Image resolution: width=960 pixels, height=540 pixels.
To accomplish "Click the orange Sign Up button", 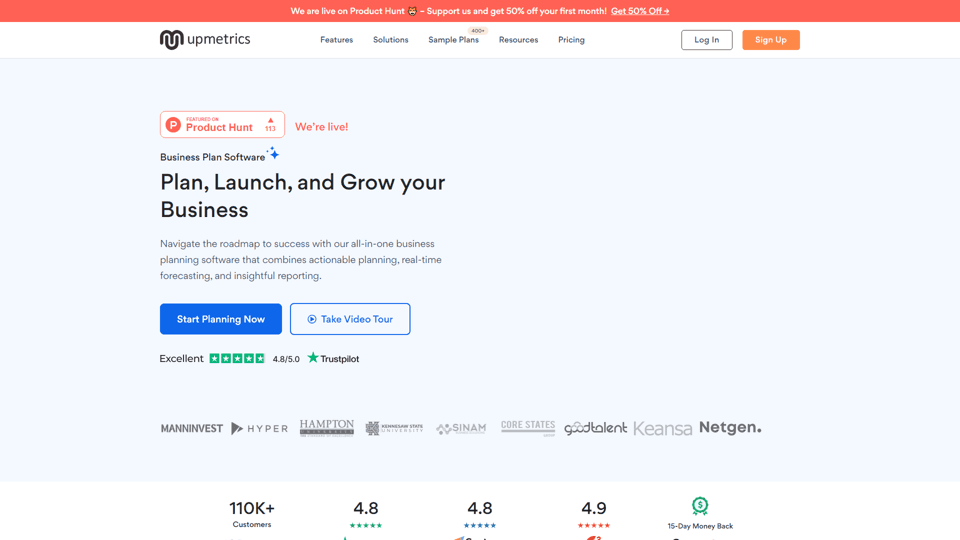I will tap(771, 40).
